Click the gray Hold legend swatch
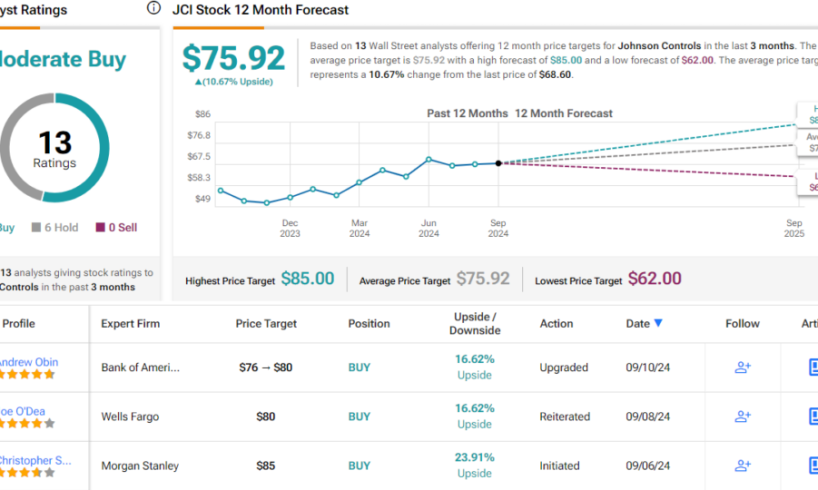818x490 pixels. (x=37, y=228)
